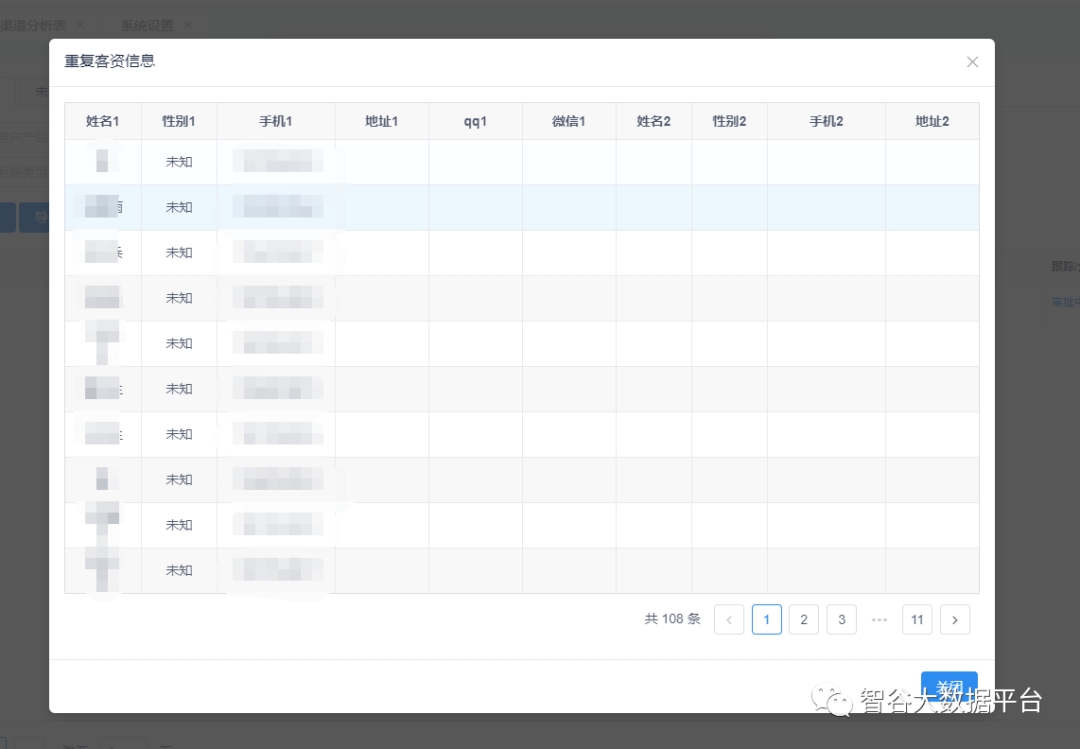Jump to page 2 of results
Image resolution: width=1080 pixels, height=749 pixels.
click(804, 619)
